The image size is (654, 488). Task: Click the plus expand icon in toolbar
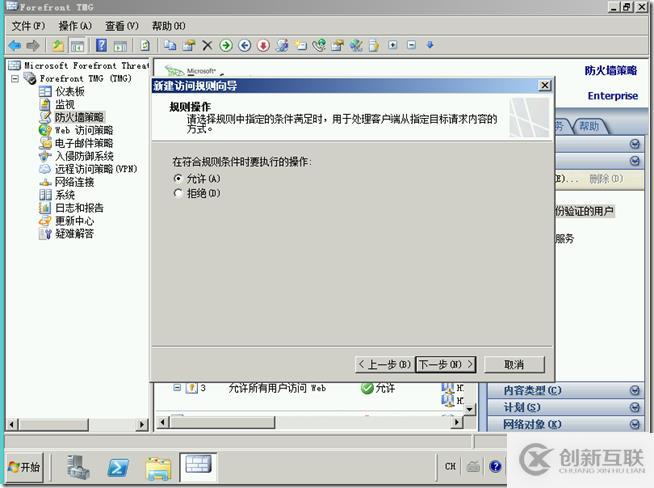[392, 45]
